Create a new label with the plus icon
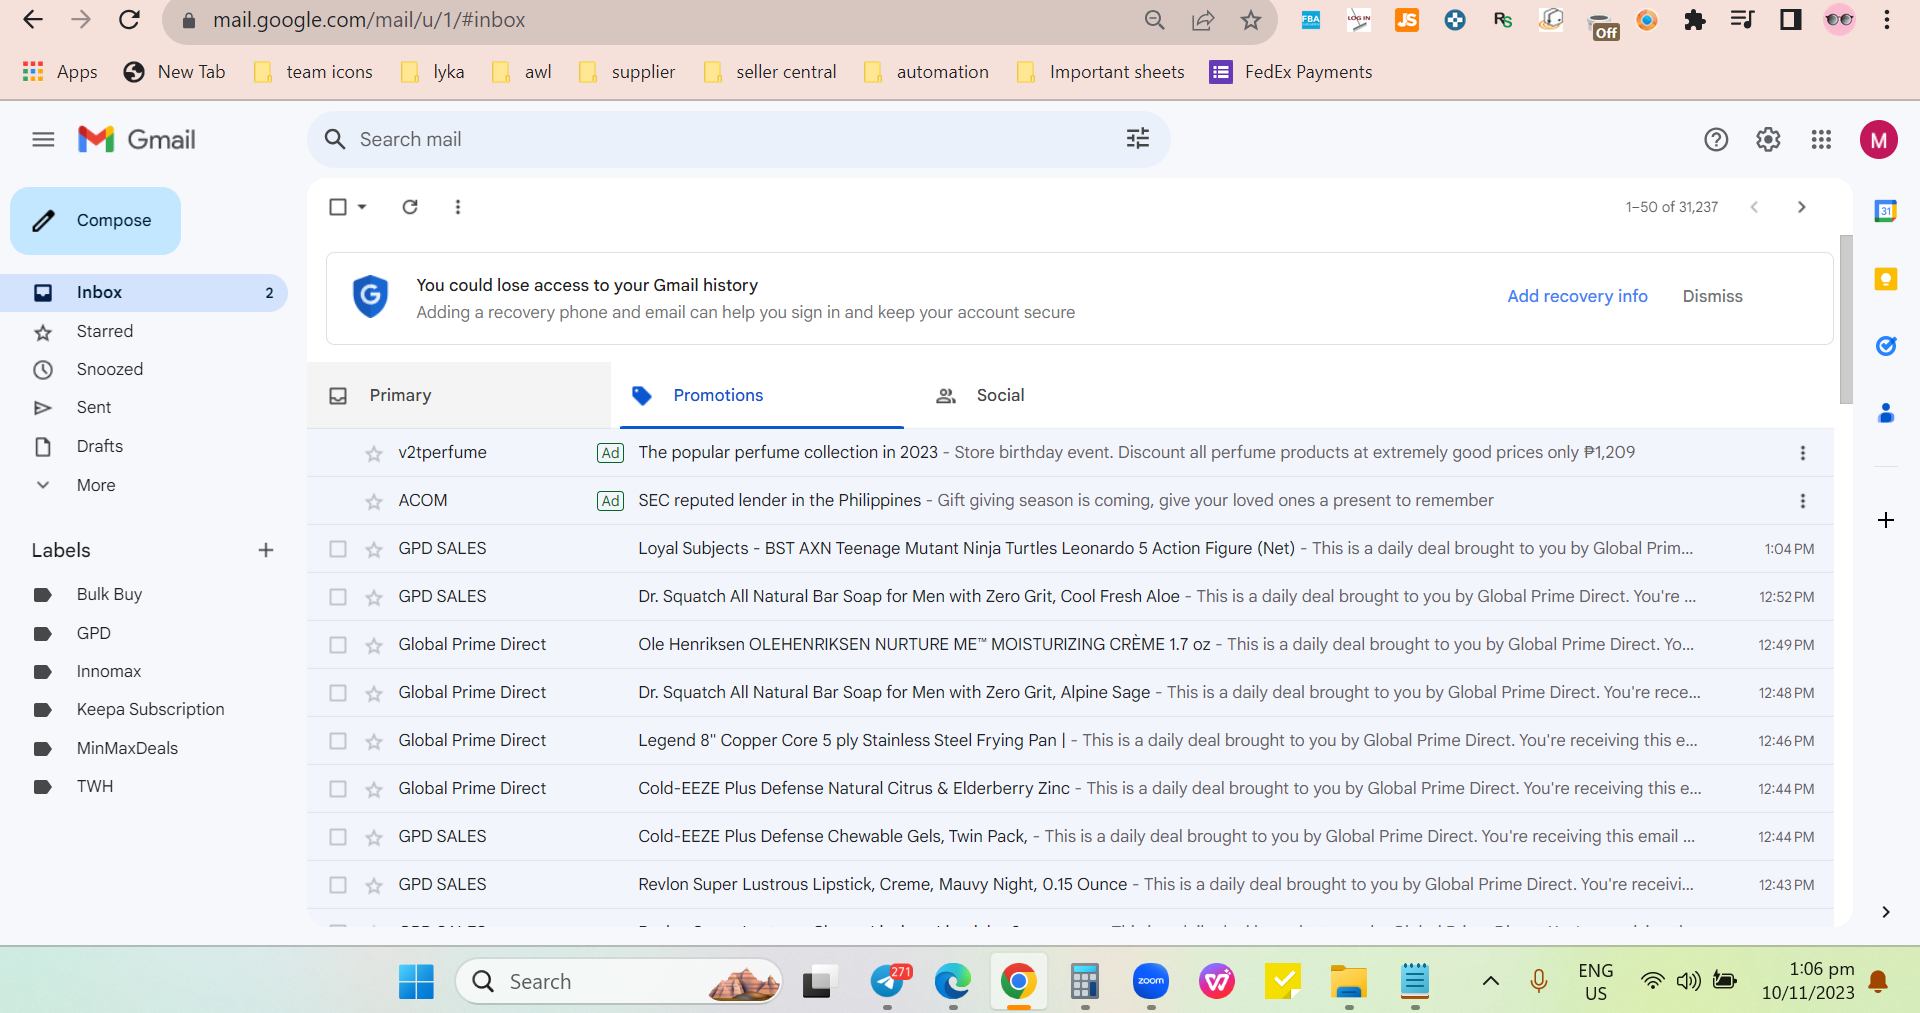Screen dimensions: 1920x1013 point(266,550)
